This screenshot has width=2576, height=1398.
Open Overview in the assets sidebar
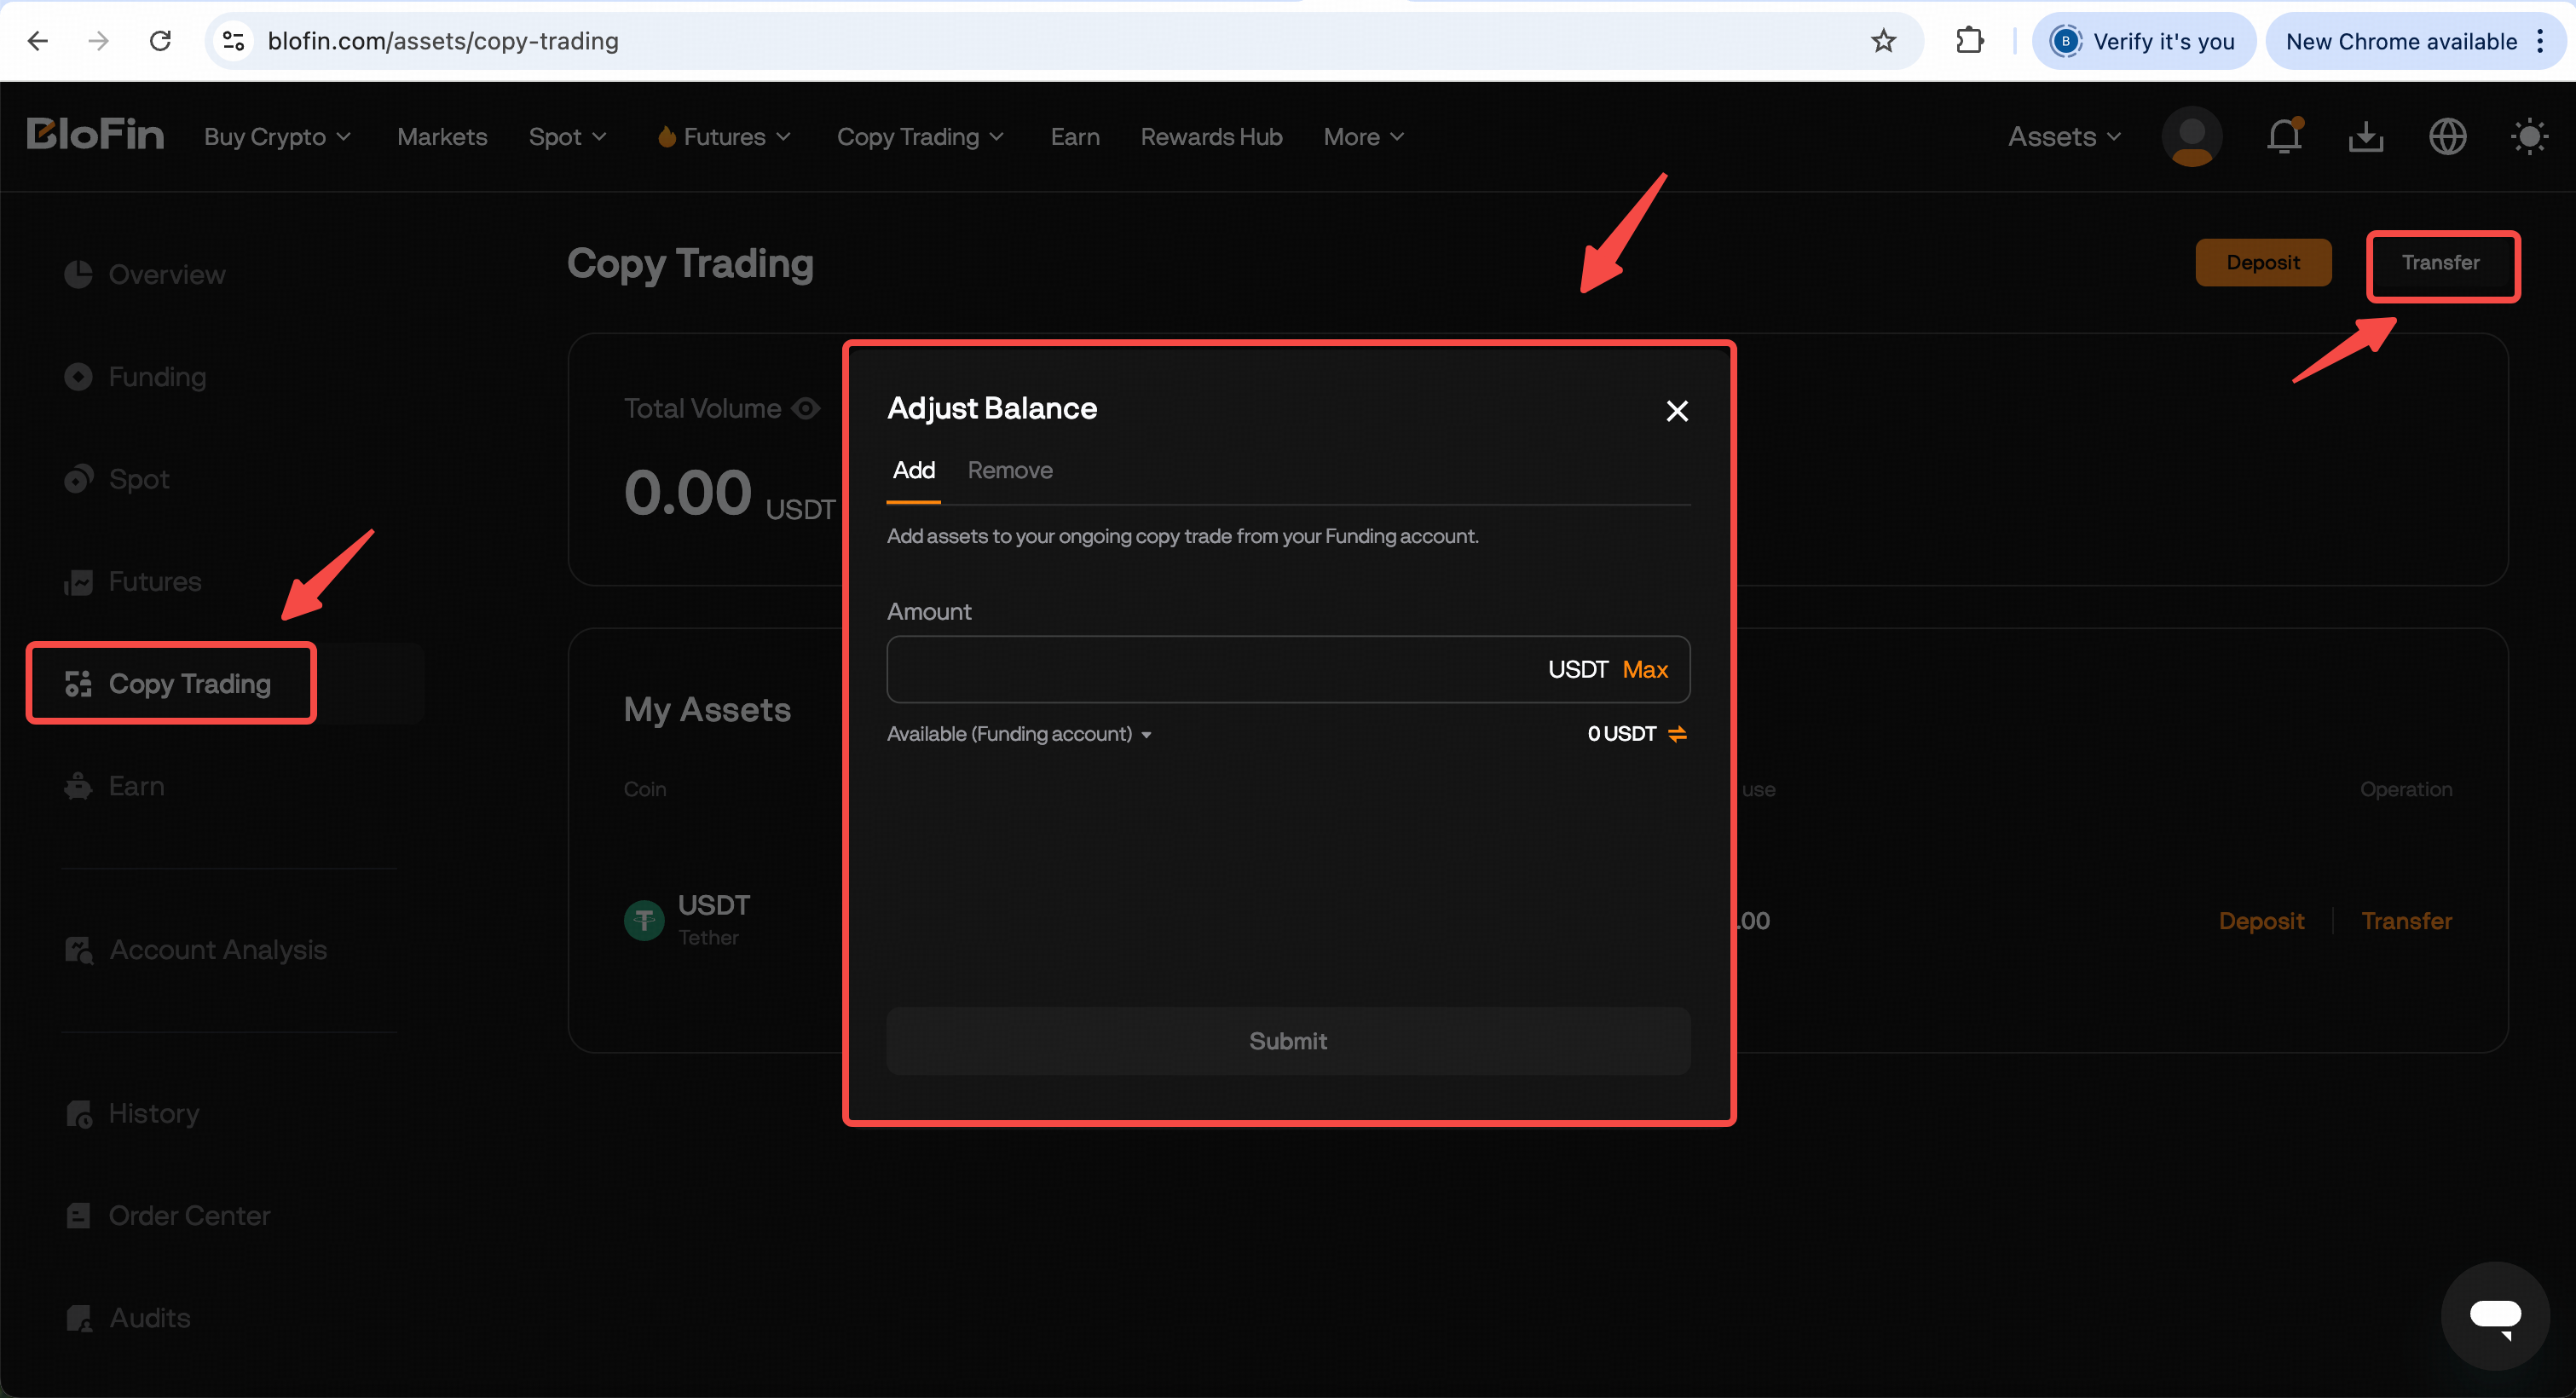coord(145,275)
